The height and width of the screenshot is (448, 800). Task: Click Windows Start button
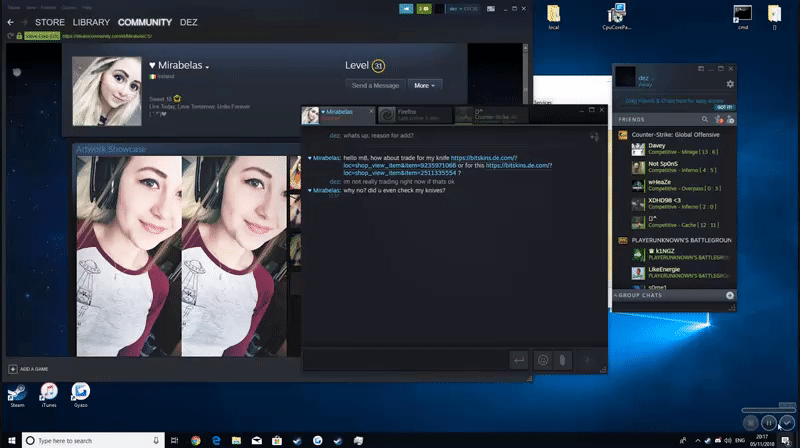point(11,440)
